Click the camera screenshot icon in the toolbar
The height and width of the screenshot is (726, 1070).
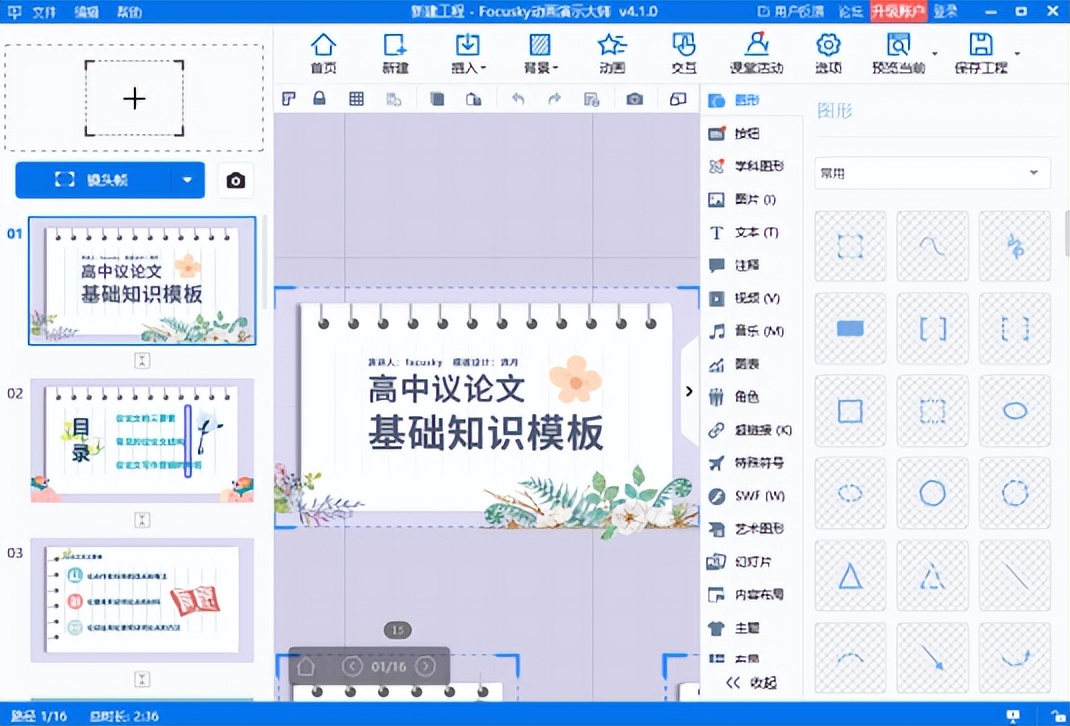coord(634,98)
